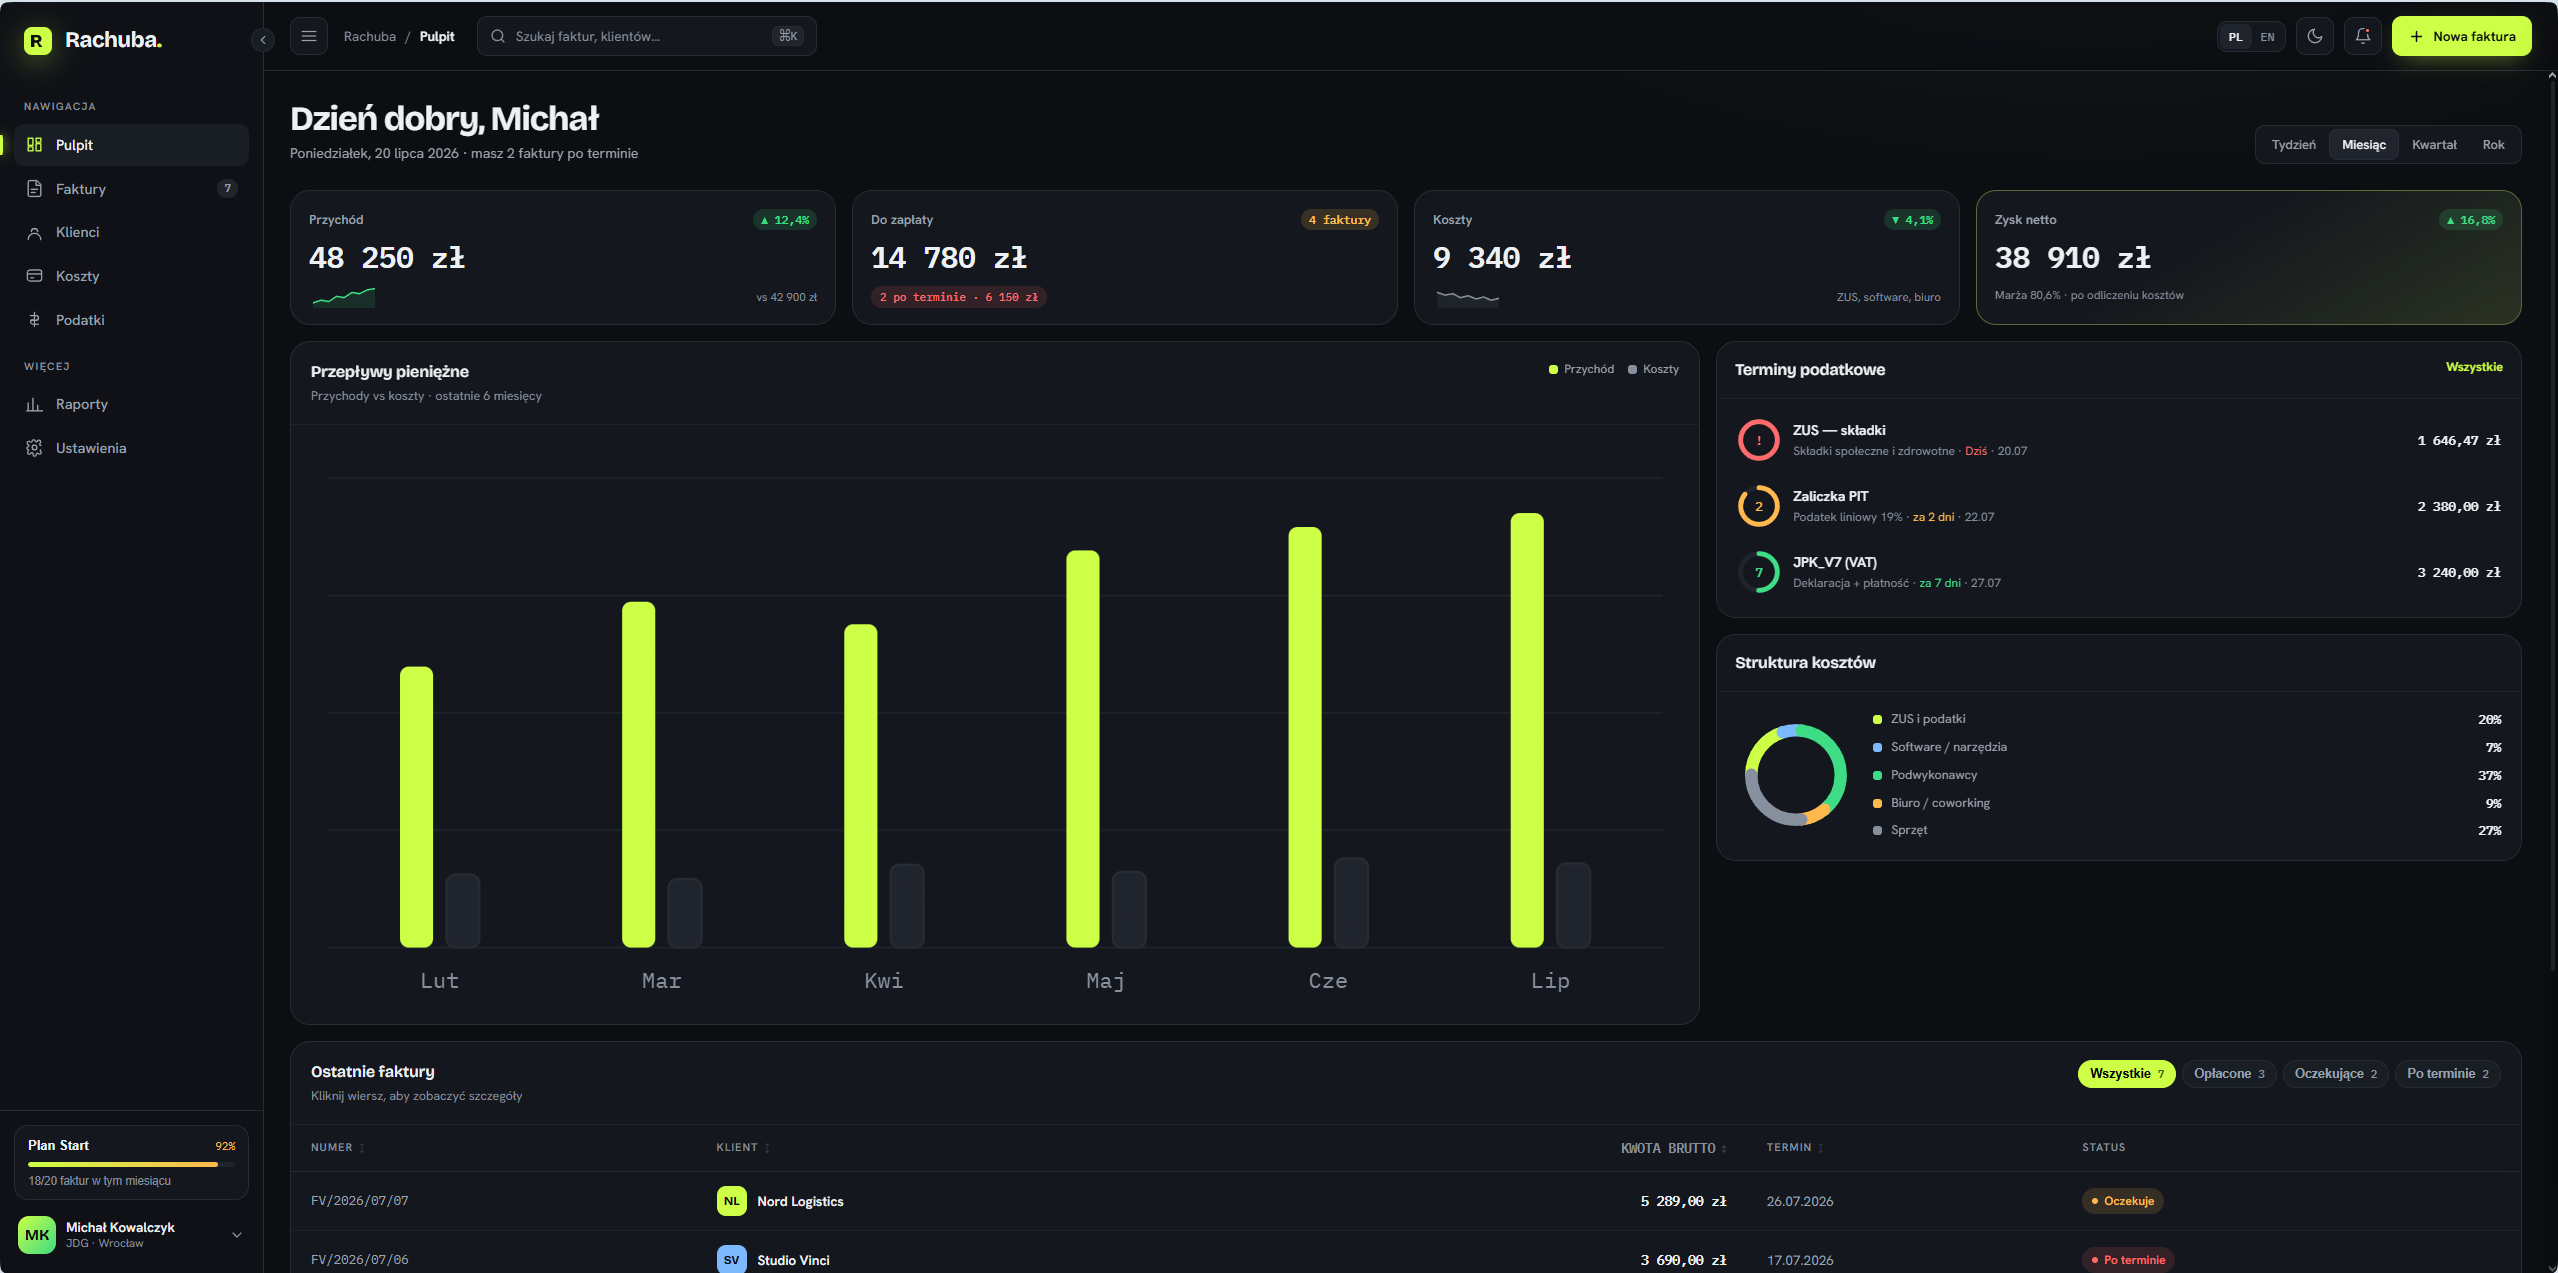The width and height of the screenshot is (2558, 1273).
Task: Open the Klienci section icon
Action: point(34,233)
